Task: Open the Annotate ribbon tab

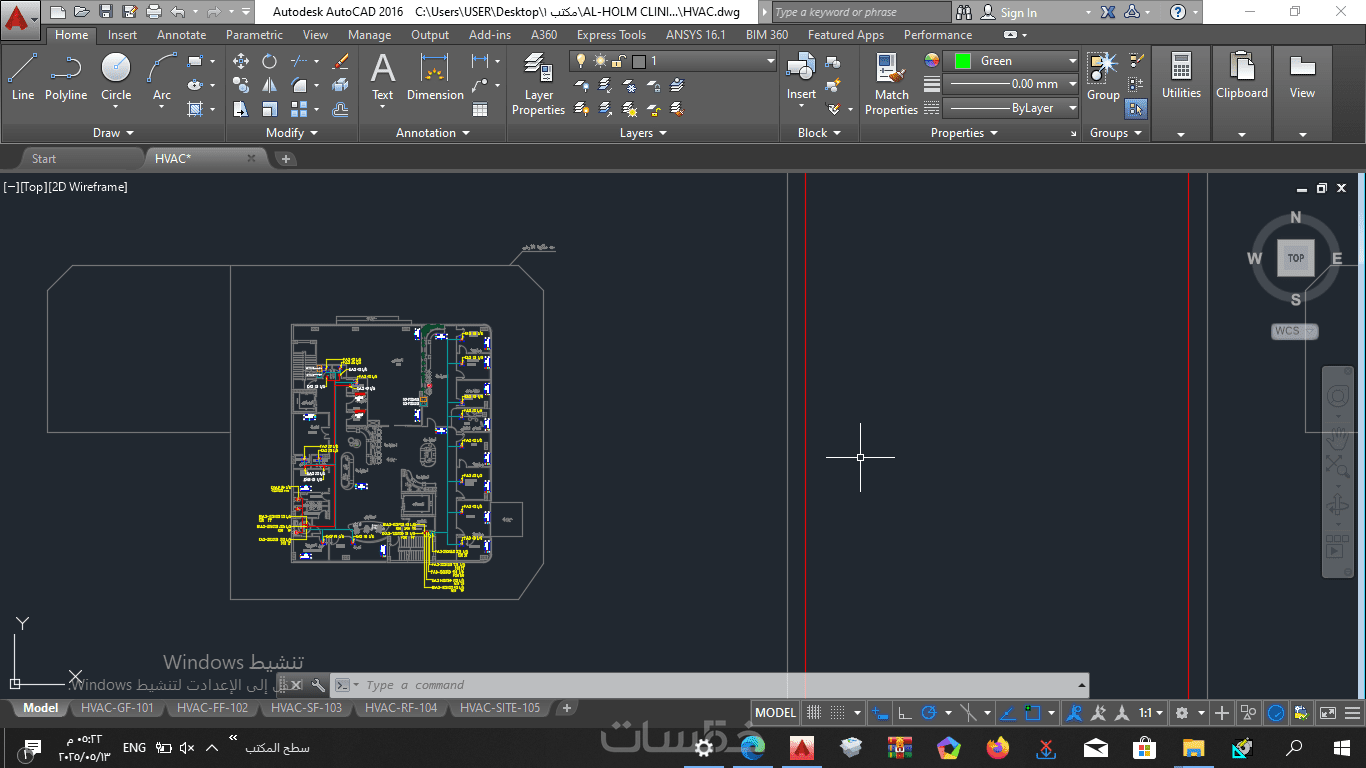Action: pyautogui.click(x=181, y=35)
